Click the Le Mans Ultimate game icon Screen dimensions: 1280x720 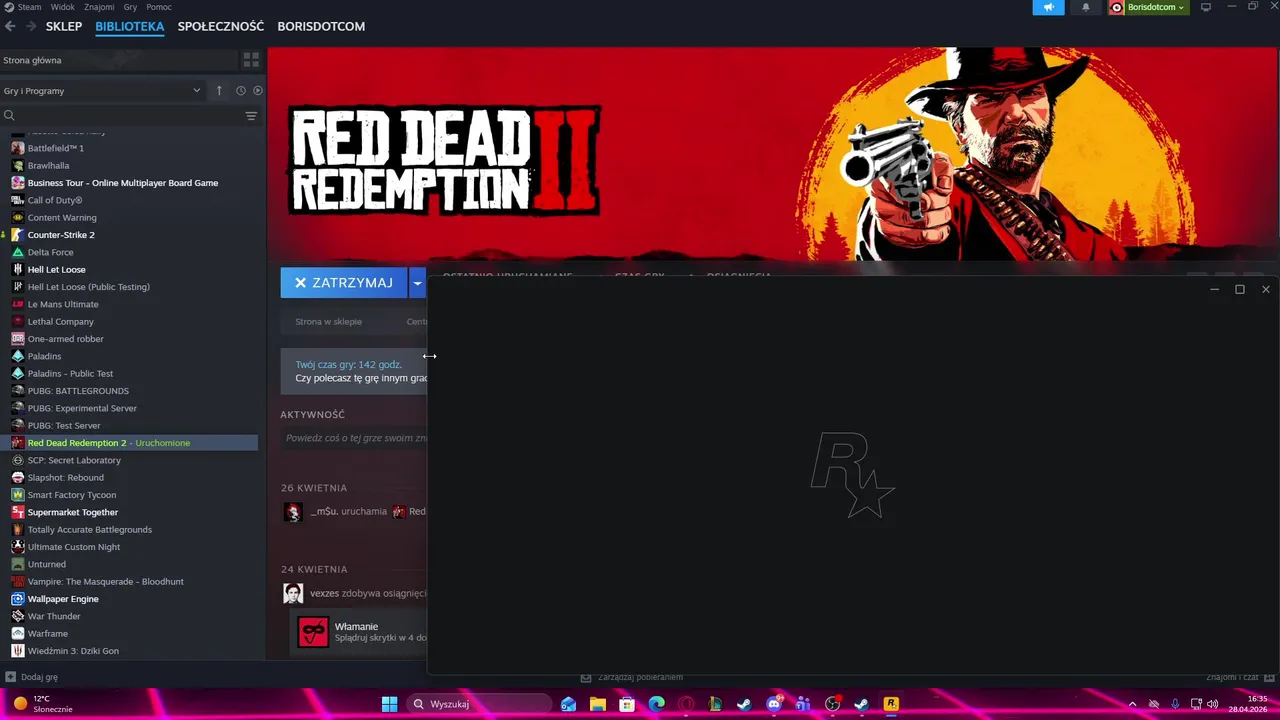point(18,304)
